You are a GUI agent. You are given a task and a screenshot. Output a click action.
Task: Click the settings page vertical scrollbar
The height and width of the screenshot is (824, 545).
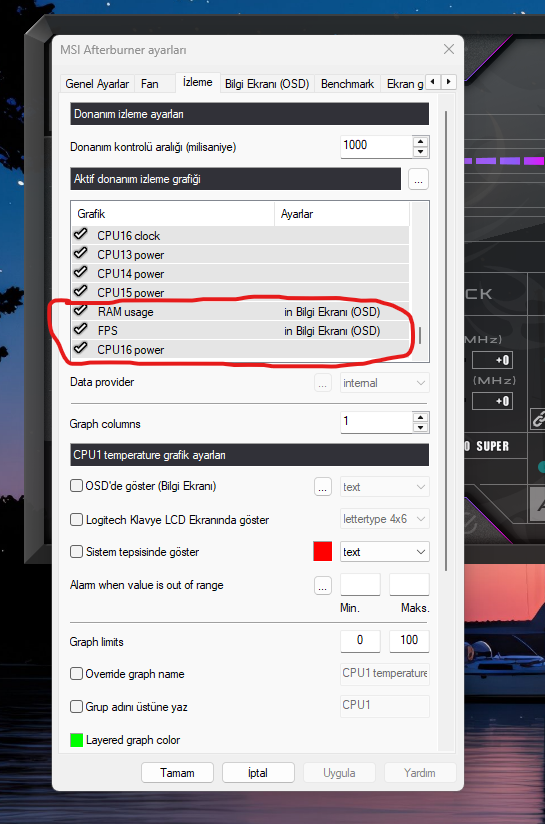click(446, 341)
